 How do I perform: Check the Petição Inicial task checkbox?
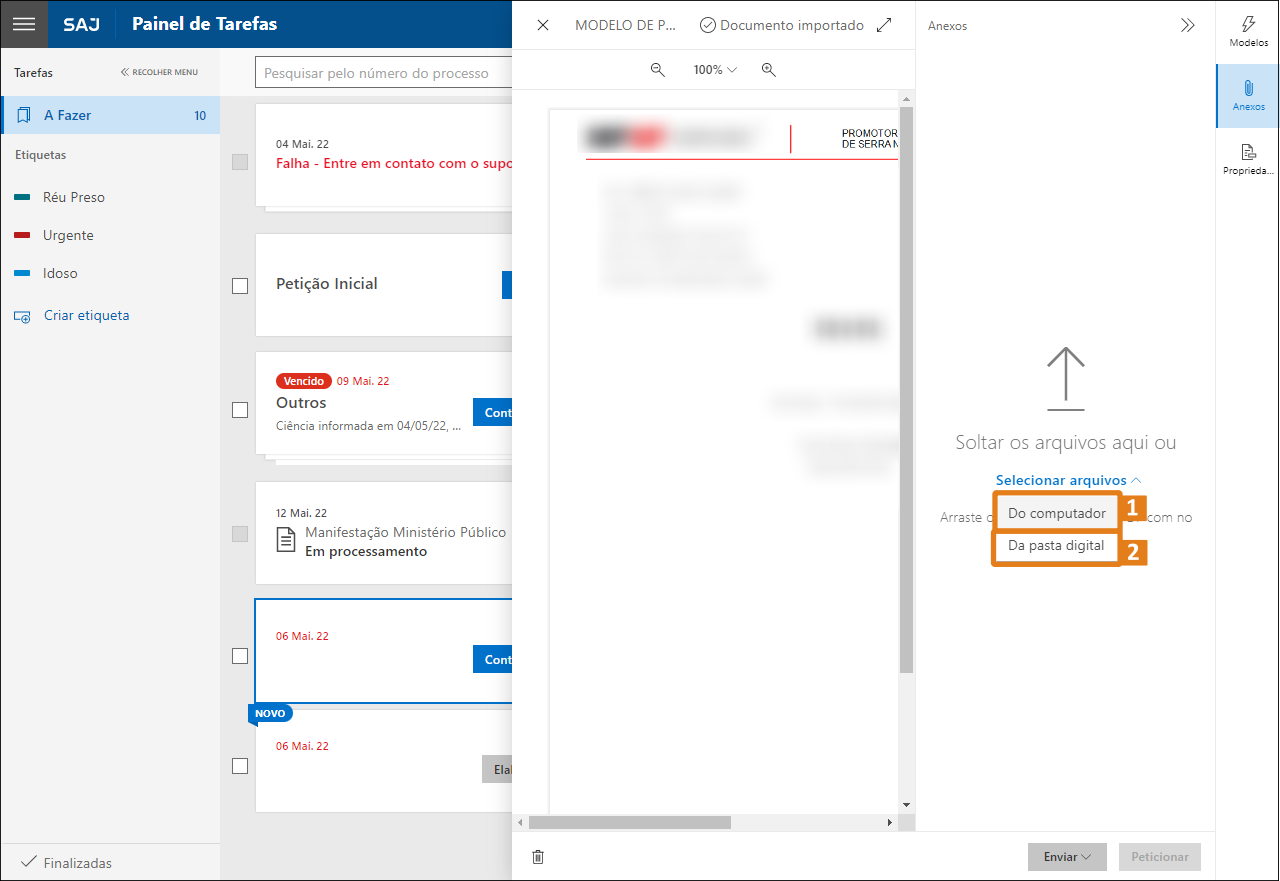pos(240,286)
